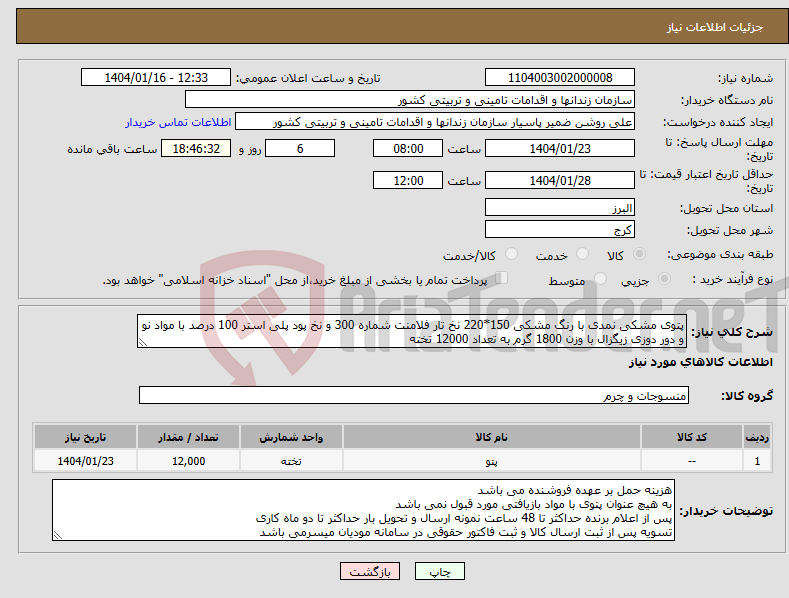Click the resize handle of buyer notes textarea

click(58, 536)
